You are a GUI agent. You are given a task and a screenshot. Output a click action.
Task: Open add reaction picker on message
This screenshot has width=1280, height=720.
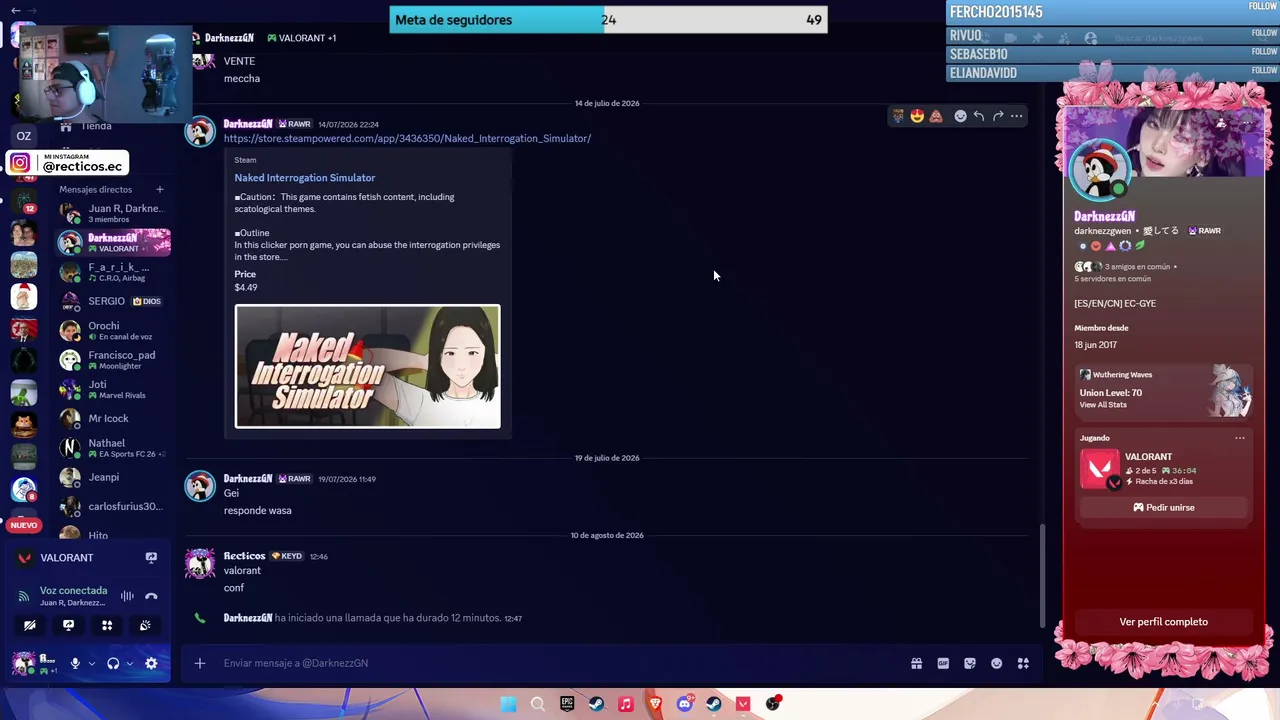click(960, 116)
